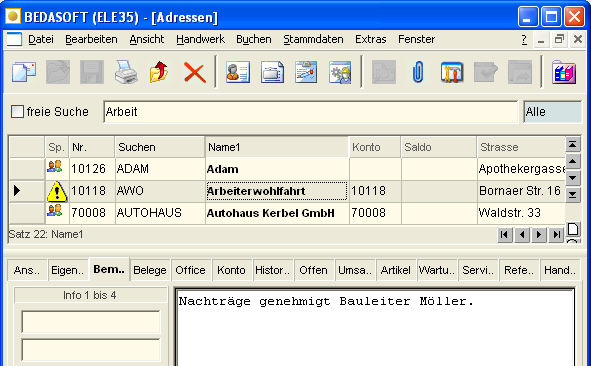Click the blue paperclip attachment icon
Viewport: 591px width, 366px height.
pos(418,72)
